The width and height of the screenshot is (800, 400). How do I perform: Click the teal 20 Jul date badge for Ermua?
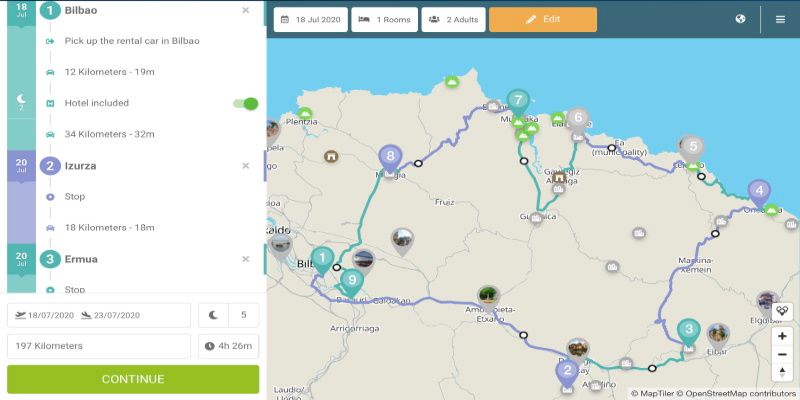(x=21, y=260)
